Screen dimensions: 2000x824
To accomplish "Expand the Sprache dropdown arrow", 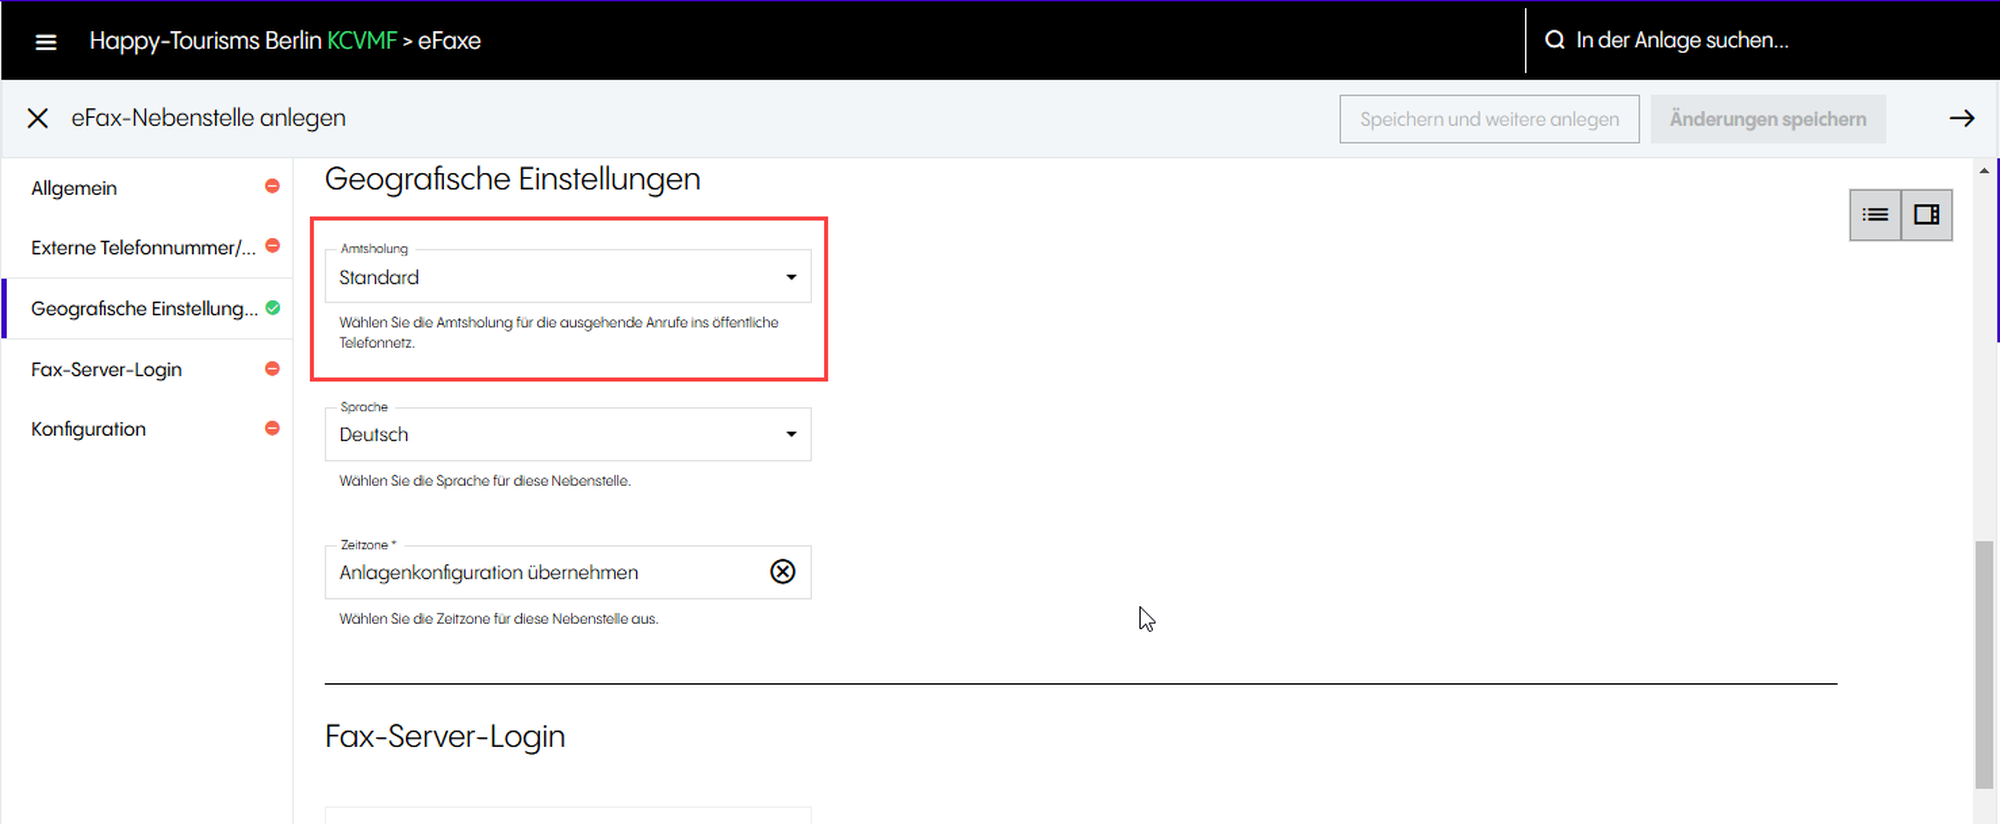I will [791, 434].
